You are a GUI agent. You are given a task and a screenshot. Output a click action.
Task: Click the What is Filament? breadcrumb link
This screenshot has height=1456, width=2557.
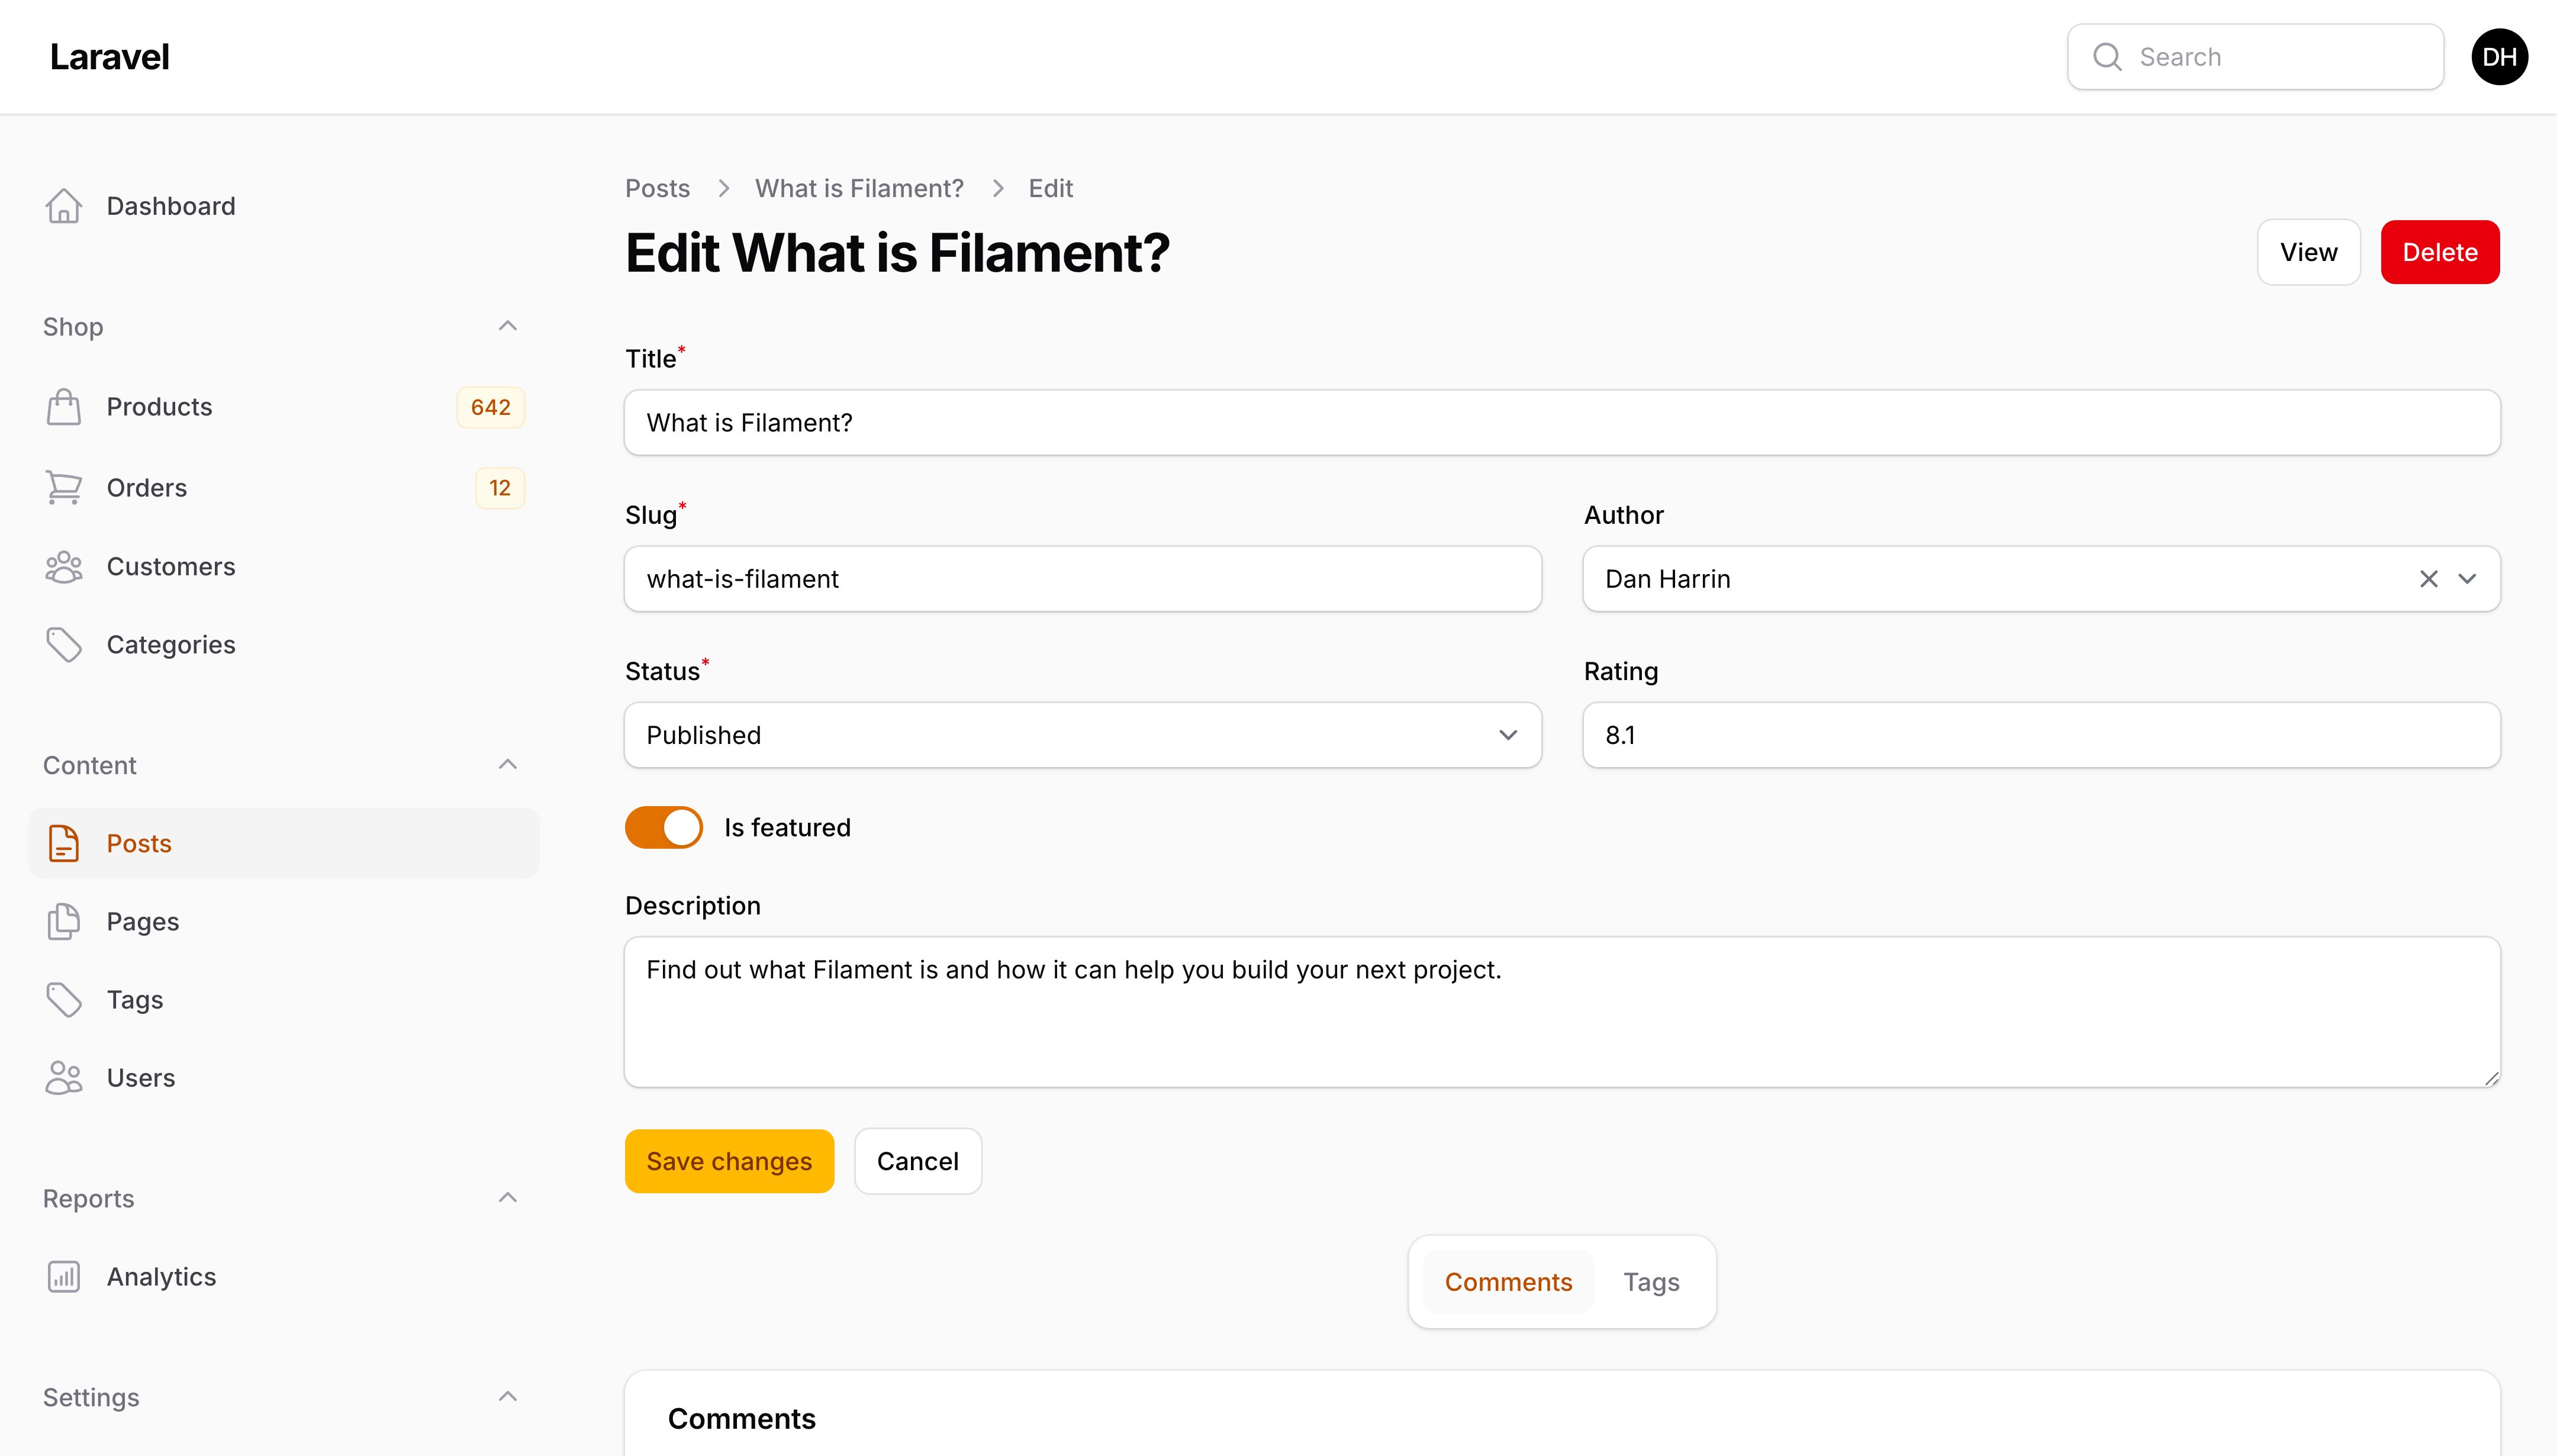tap(859, 188)
